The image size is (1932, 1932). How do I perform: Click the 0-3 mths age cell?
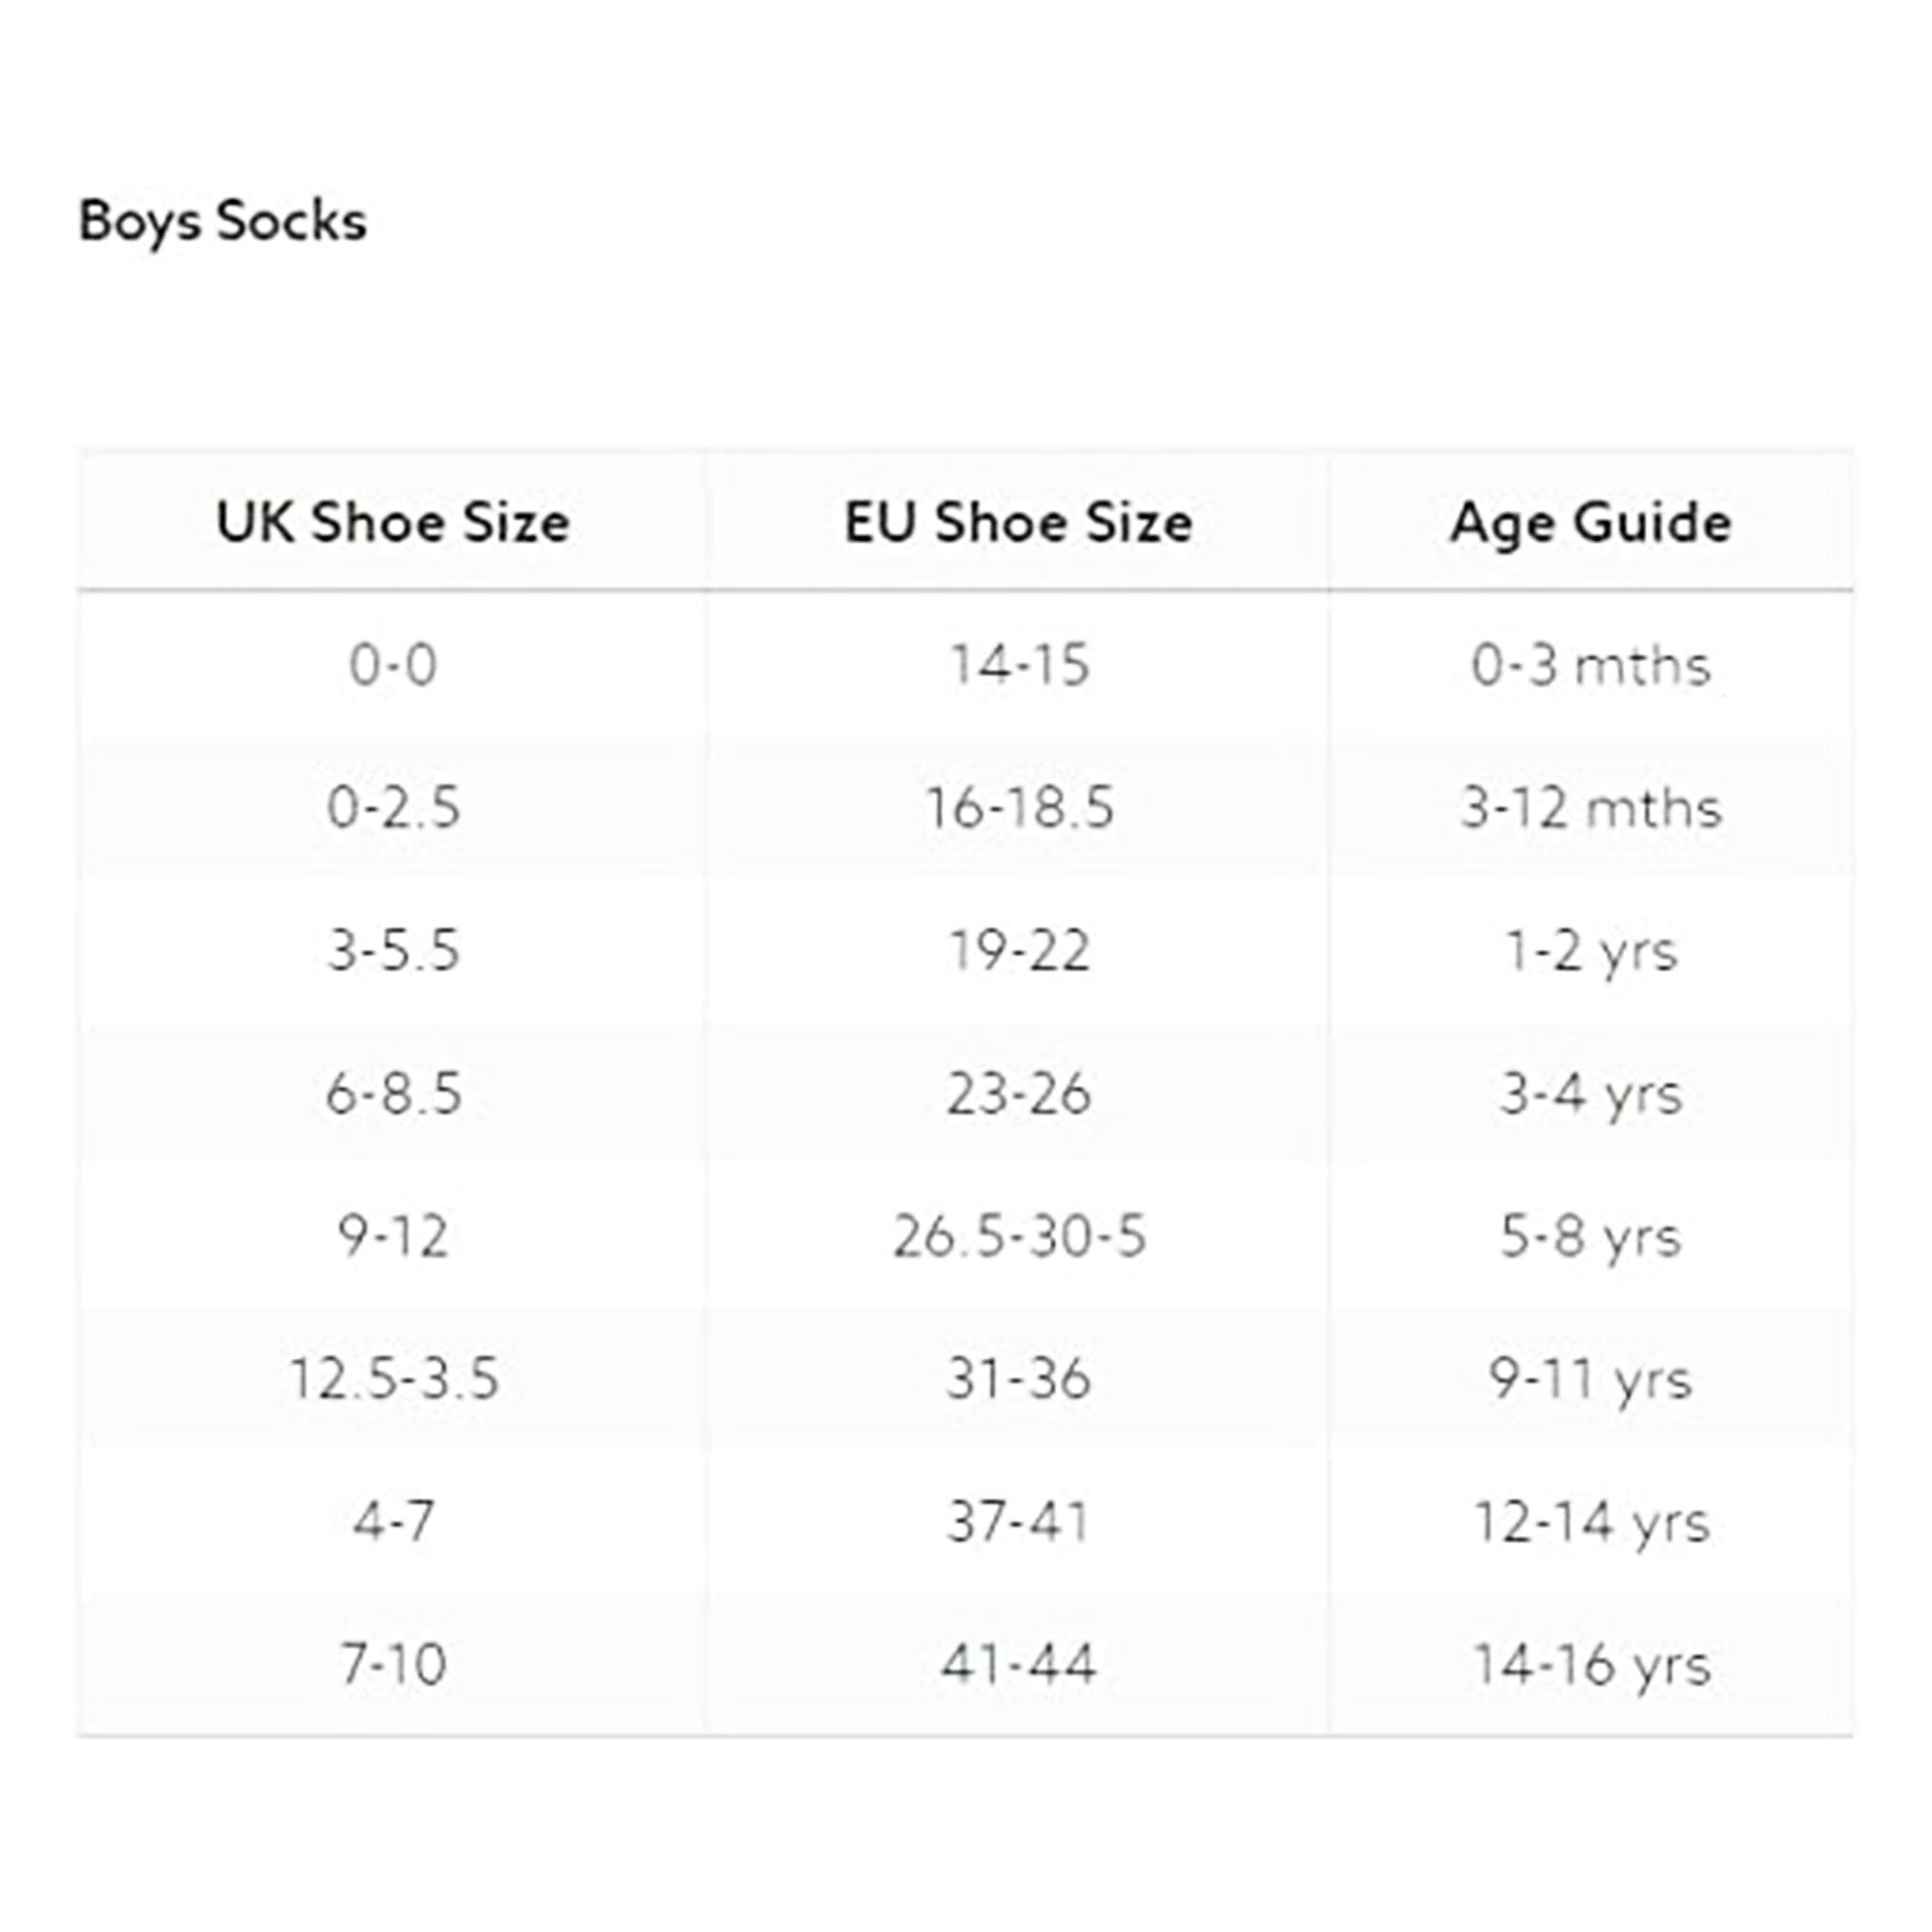(x=1590, y=665)
